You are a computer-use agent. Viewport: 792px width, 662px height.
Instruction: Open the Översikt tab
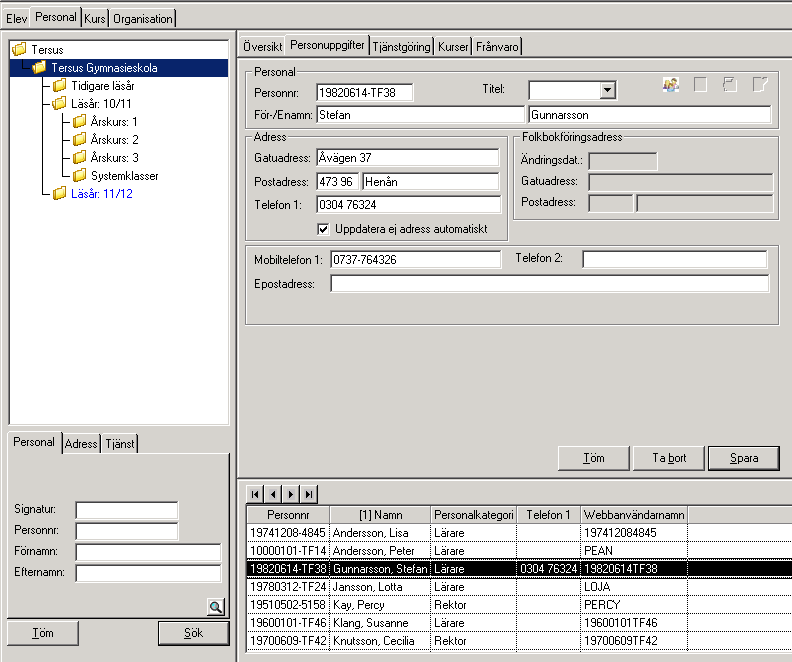(x=262, y=46)
